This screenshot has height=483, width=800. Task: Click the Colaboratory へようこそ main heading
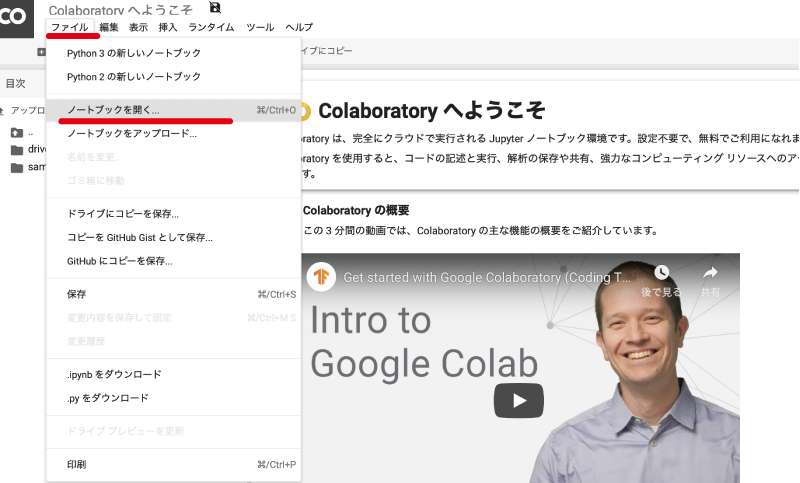point(432,111)
